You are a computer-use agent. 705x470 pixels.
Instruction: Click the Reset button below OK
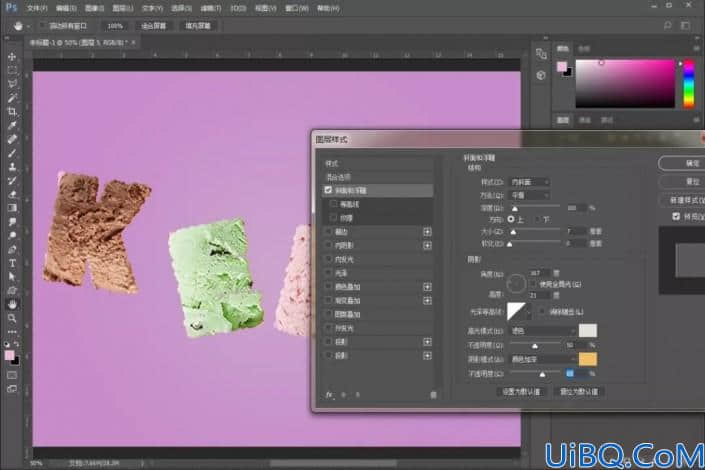point(682,181)
